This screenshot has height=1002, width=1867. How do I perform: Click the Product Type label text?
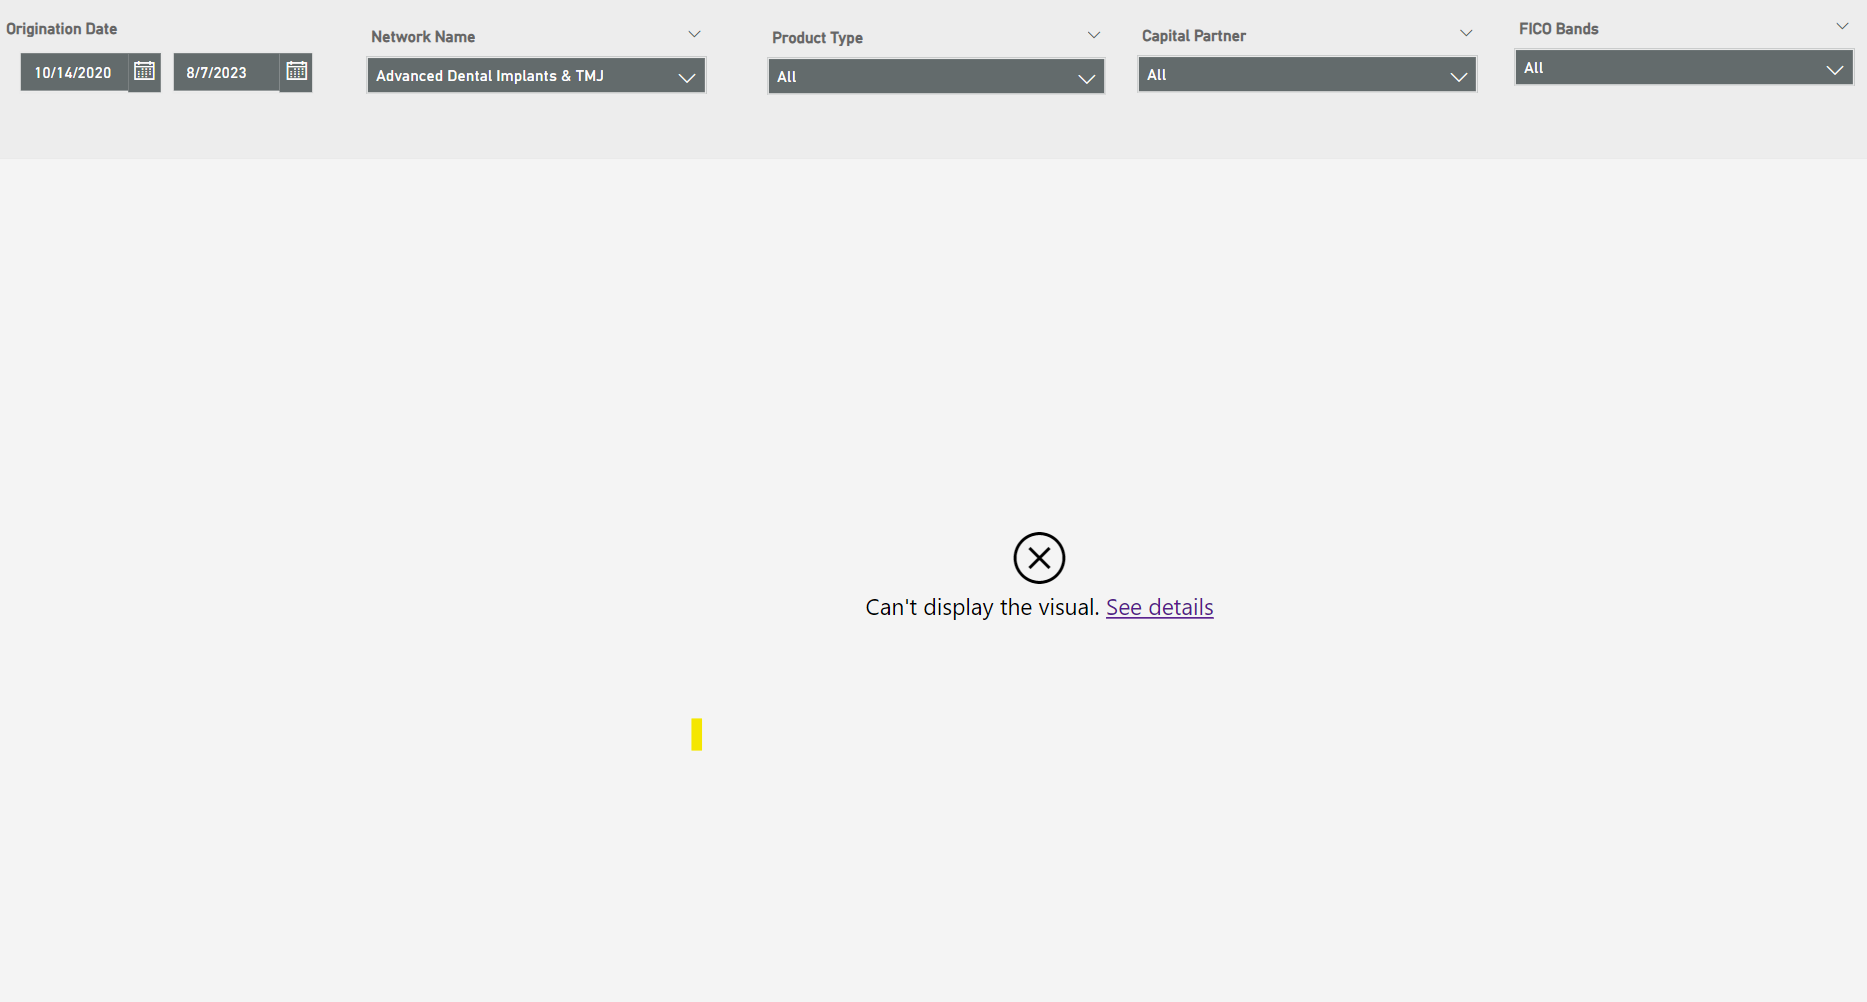tap(817, 38)
